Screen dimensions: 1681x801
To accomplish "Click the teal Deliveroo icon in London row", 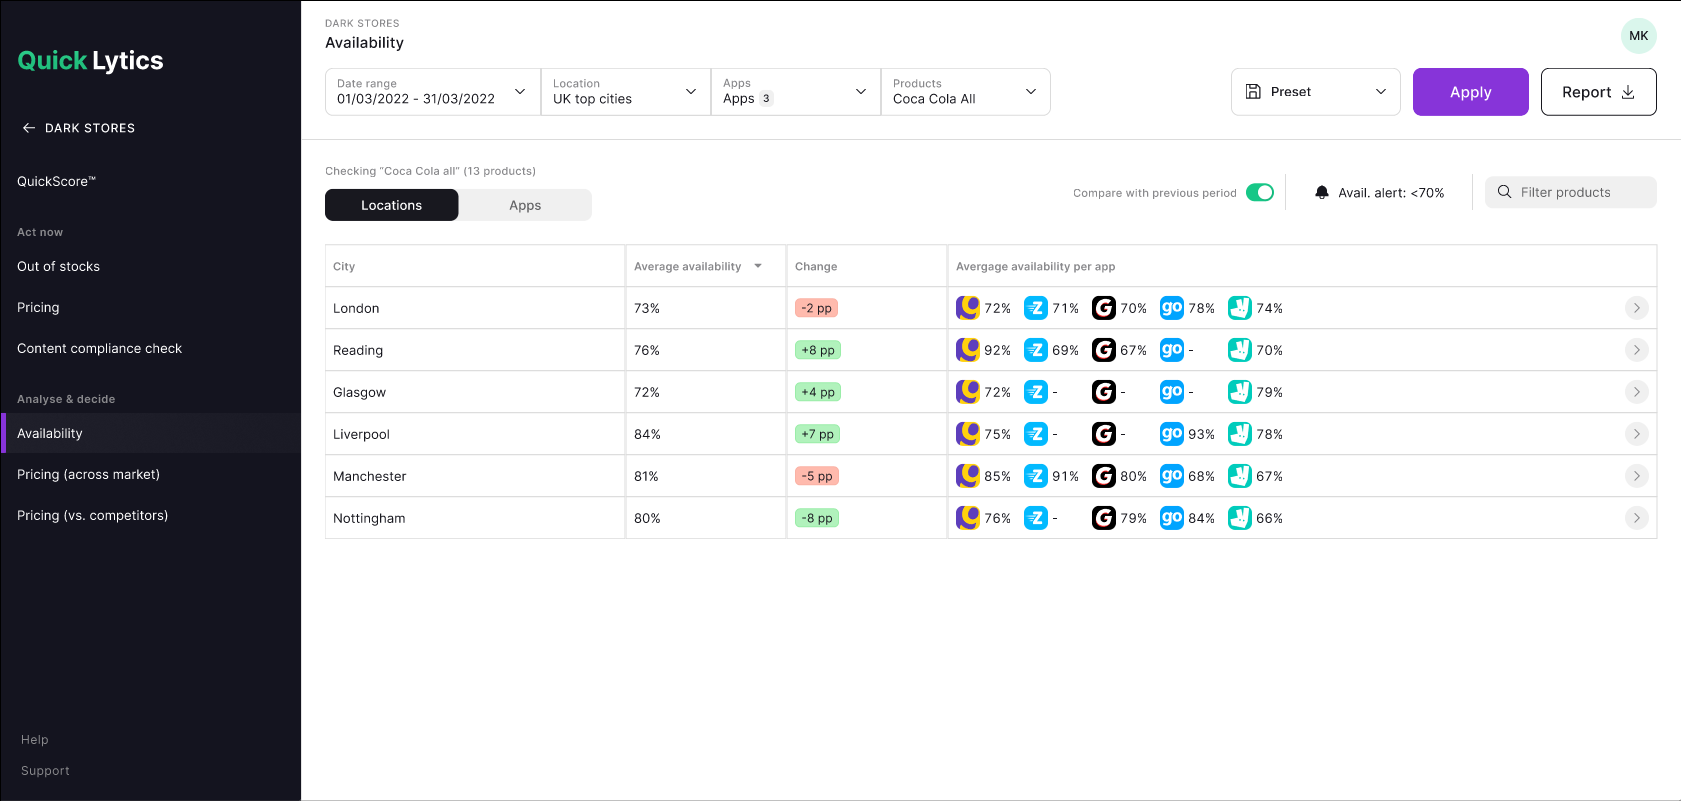I will (x=1240, y=308).
